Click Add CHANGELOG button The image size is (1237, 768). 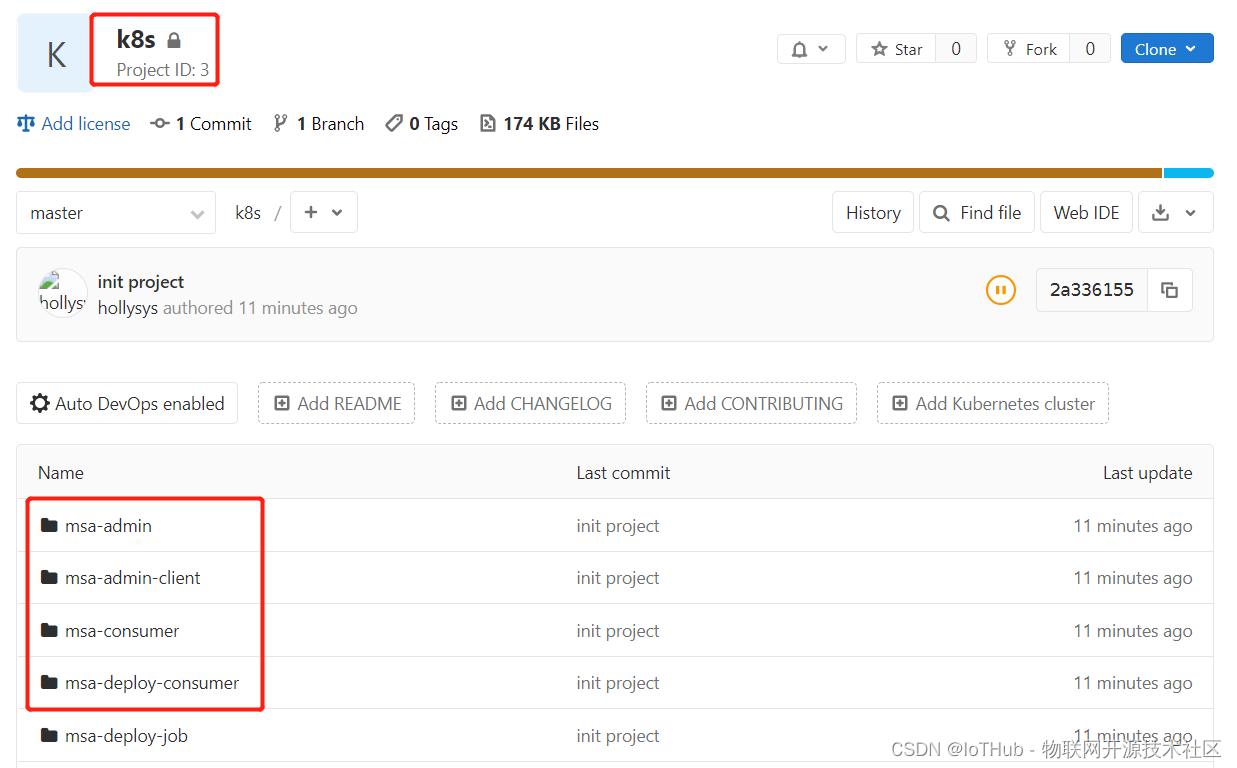531,403
